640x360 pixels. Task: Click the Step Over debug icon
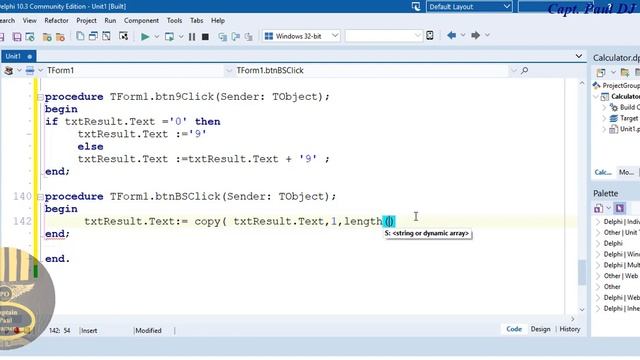coord(236,37)
